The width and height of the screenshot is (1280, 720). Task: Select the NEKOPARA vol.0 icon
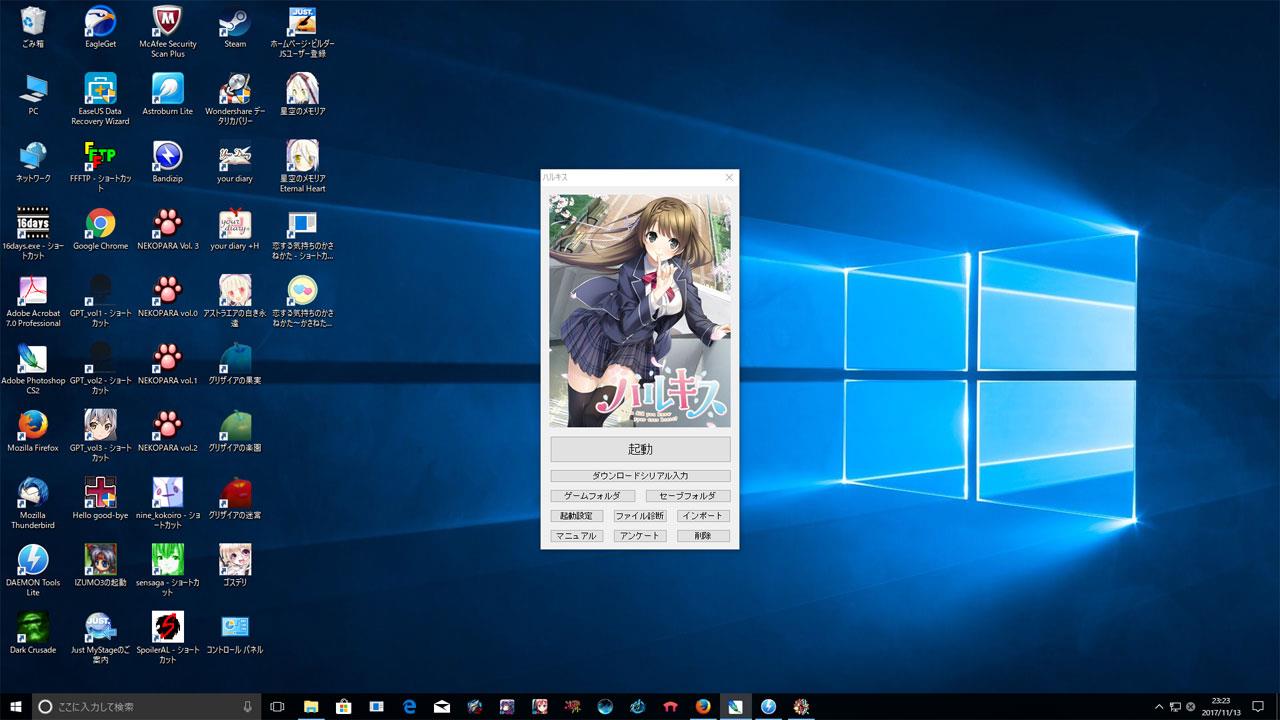[167, 296]
